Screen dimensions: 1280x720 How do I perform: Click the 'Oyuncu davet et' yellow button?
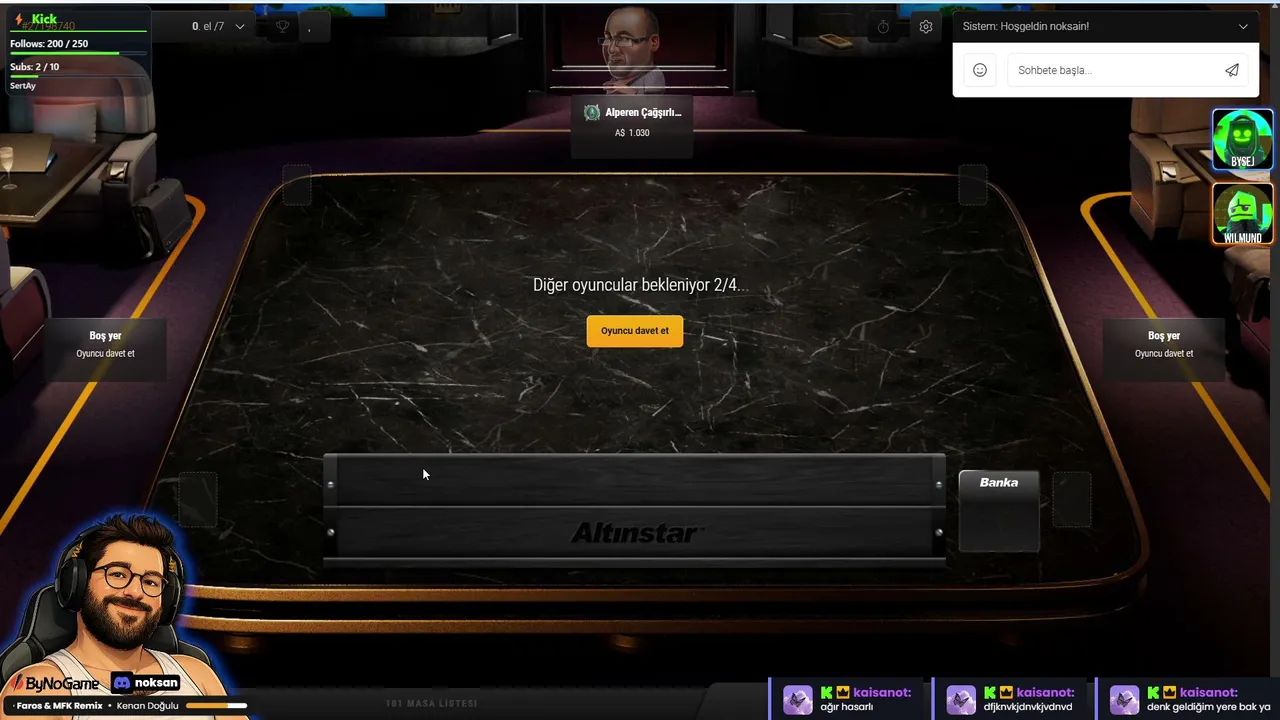(x=635, y=331)
